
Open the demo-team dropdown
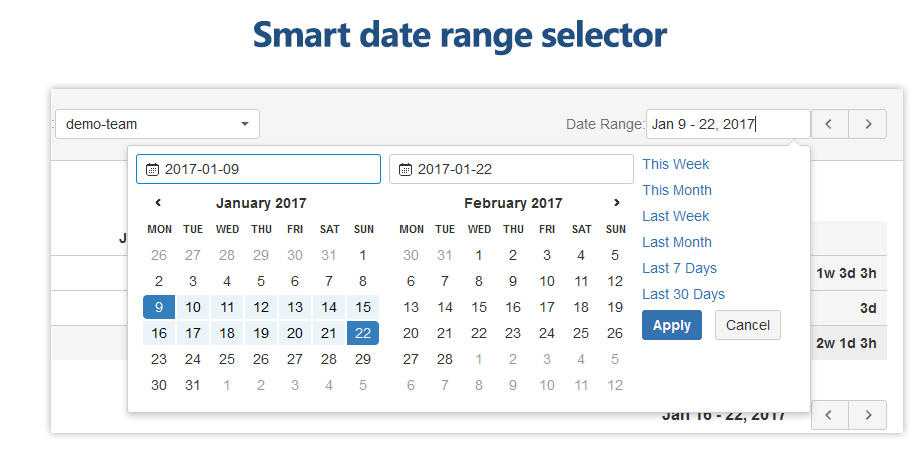(x=157, y=124)
